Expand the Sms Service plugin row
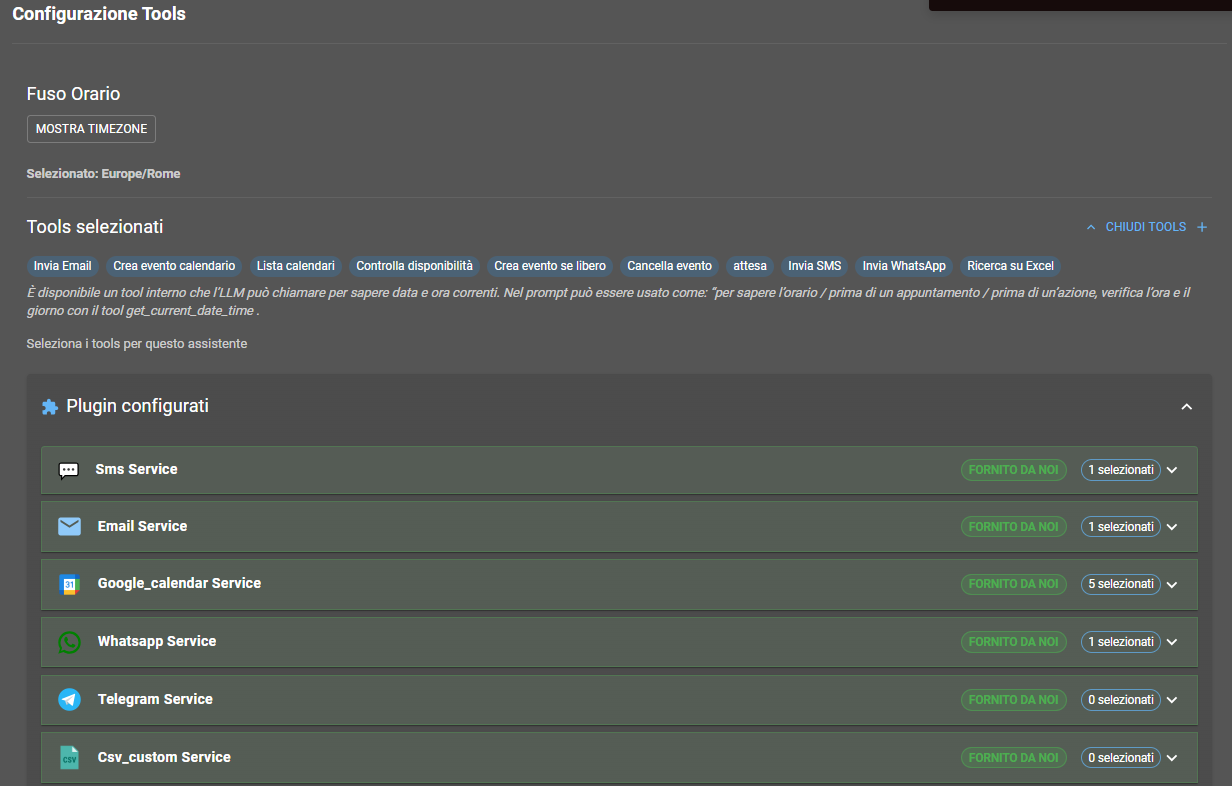Viewport: 1232px width, 786px height. [x=1171, y=469]
